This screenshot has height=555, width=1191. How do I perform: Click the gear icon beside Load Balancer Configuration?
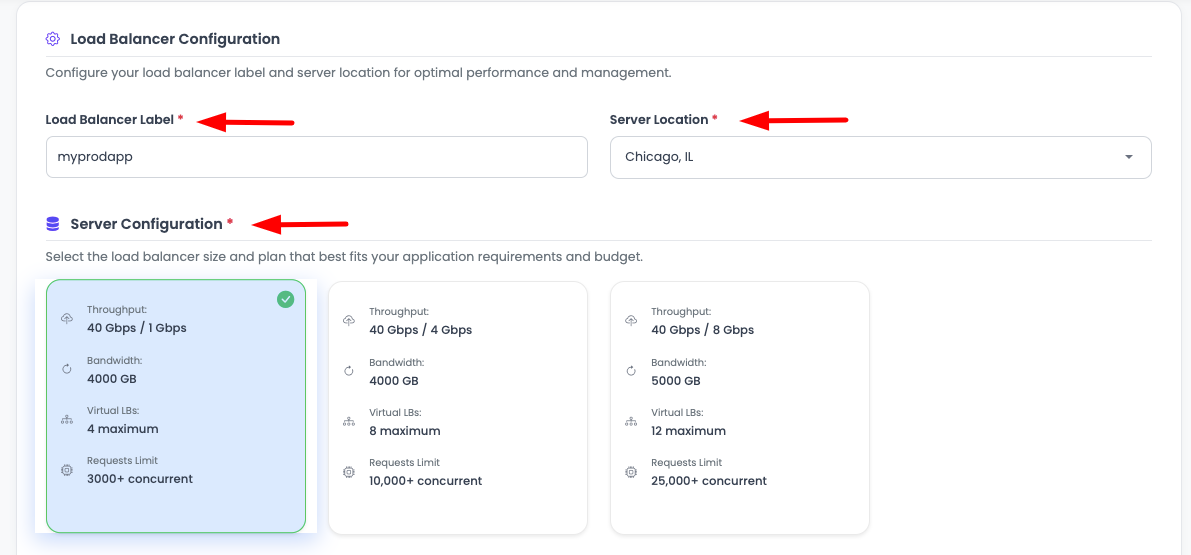[x=53, y=39]
